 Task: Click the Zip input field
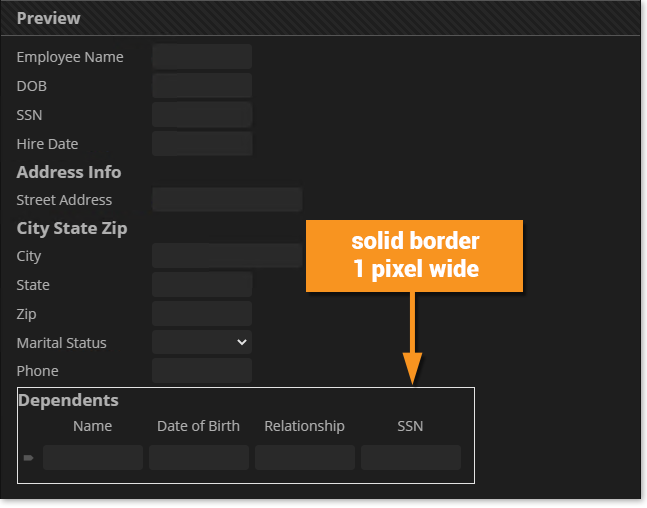tap(202, 314)
